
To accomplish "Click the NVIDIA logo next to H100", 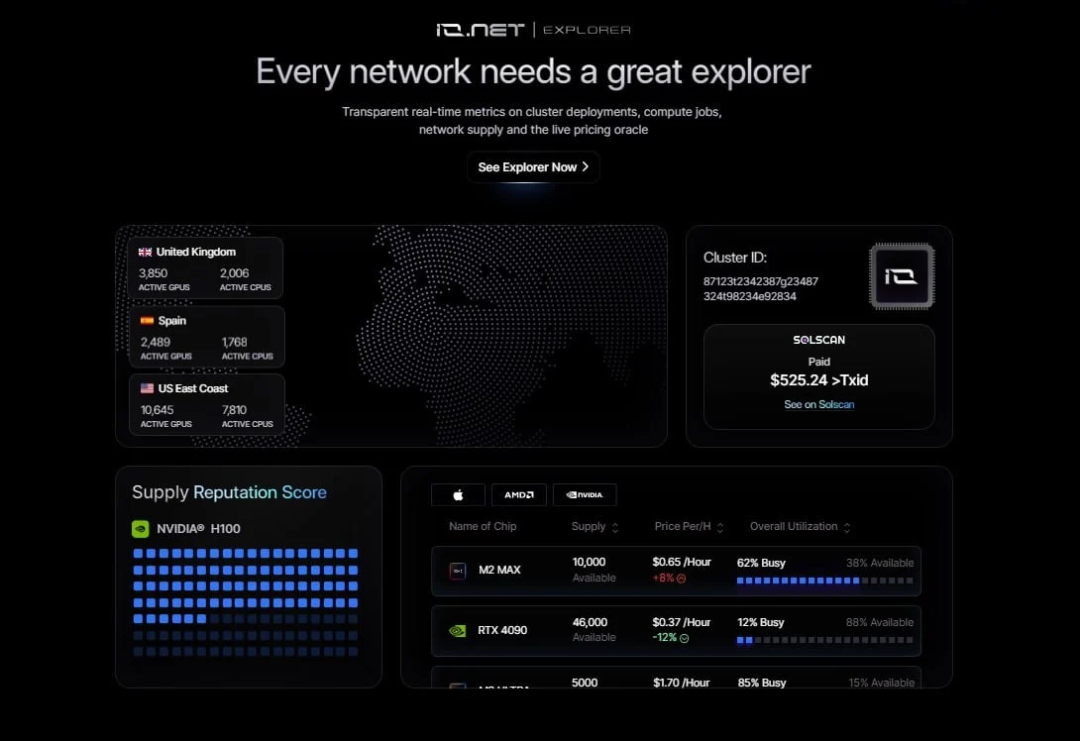I will [x=141, y=528].
